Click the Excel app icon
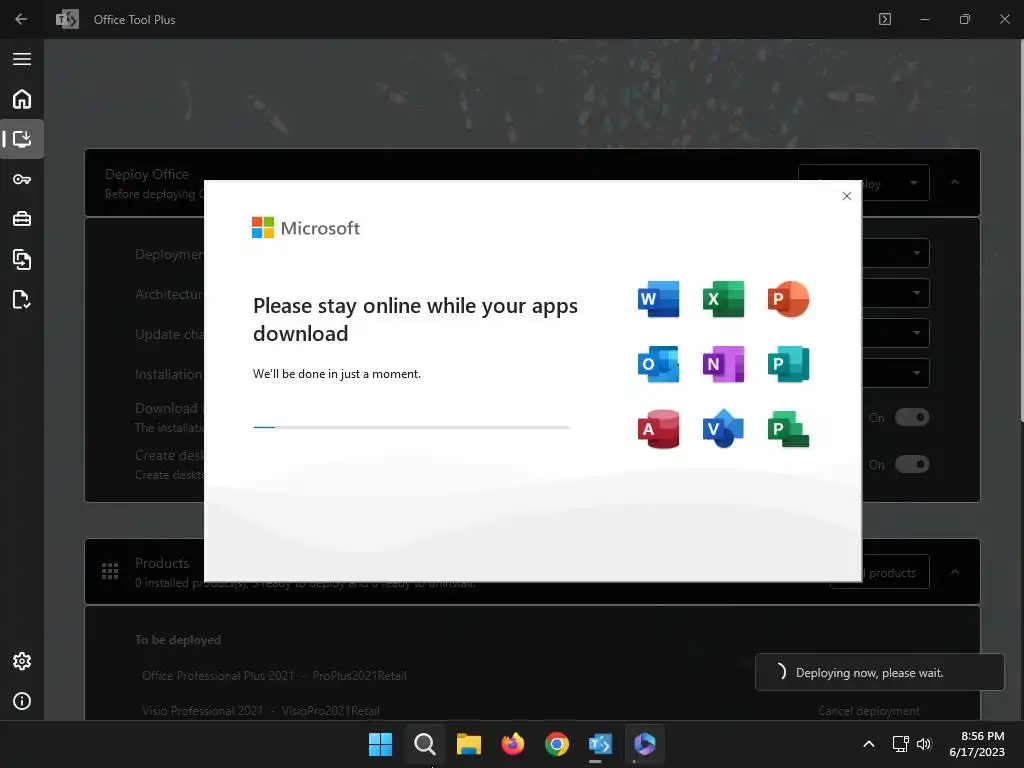This screenshot has width=1024, height=768. pyautogui.click(x=723, y=299)
